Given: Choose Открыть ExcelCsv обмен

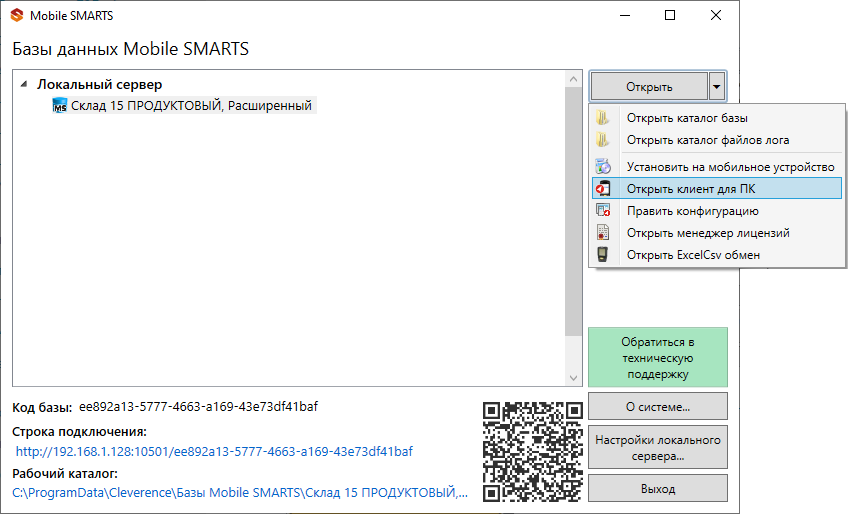Looking at the screenshot, I should coord(716,255).
